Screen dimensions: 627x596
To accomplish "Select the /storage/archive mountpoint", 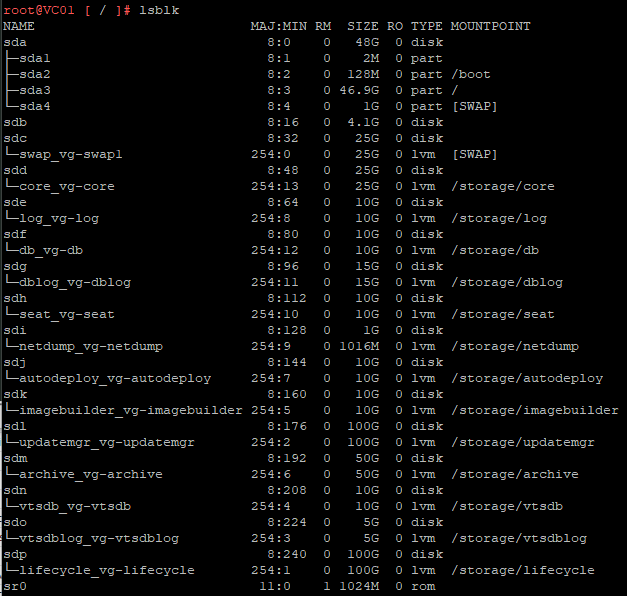I will coord(515,474).
